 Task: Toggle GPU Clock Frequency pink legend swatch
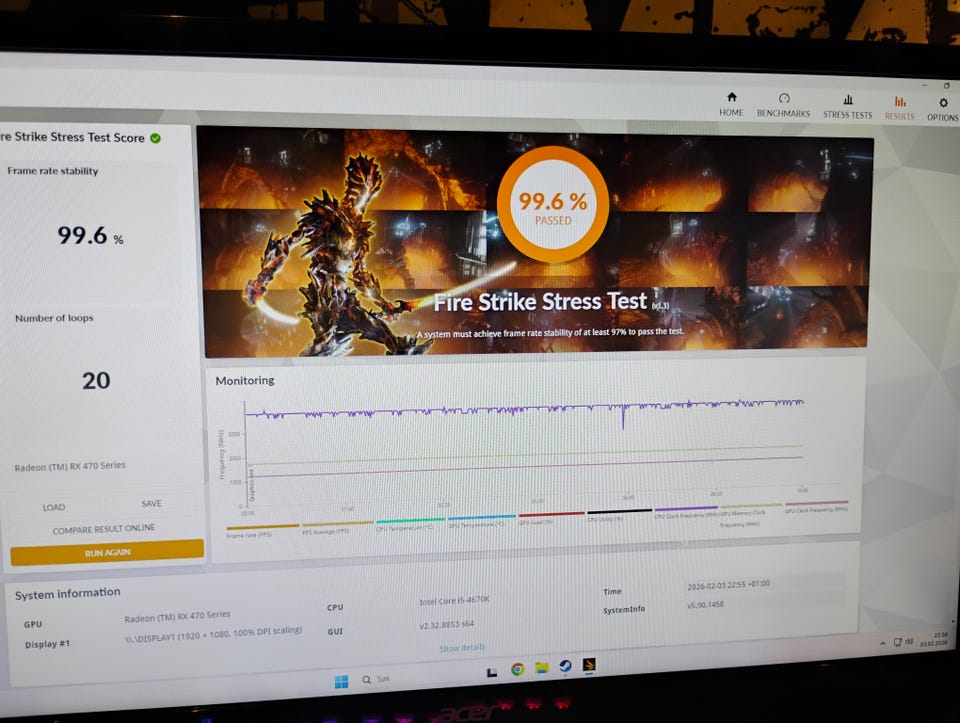tap(816, 504)
